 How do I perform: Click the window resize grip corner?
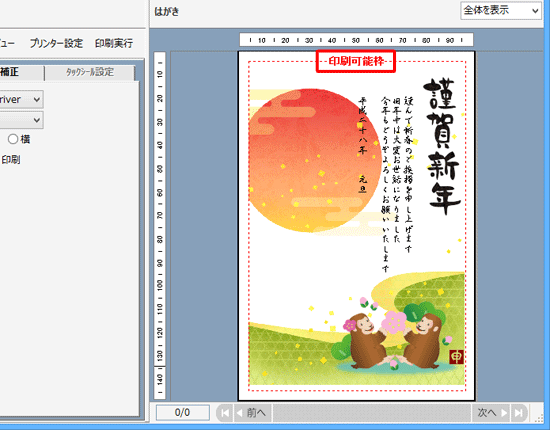pyautogui.click(x=538, y=417)
